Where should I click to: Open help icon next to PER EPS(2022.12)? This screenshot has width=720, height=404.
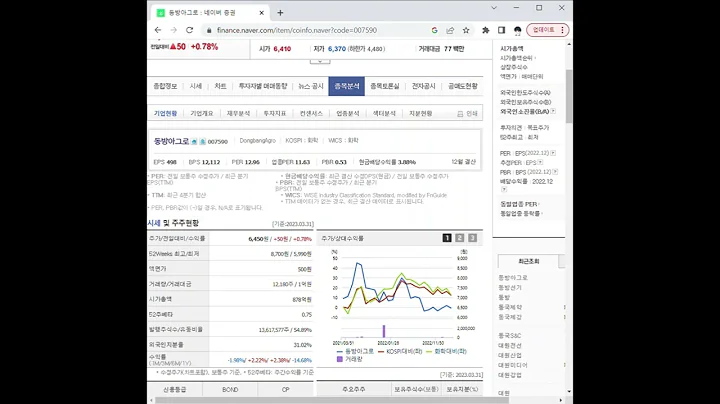pyautogui.click(x=553, y=153)
